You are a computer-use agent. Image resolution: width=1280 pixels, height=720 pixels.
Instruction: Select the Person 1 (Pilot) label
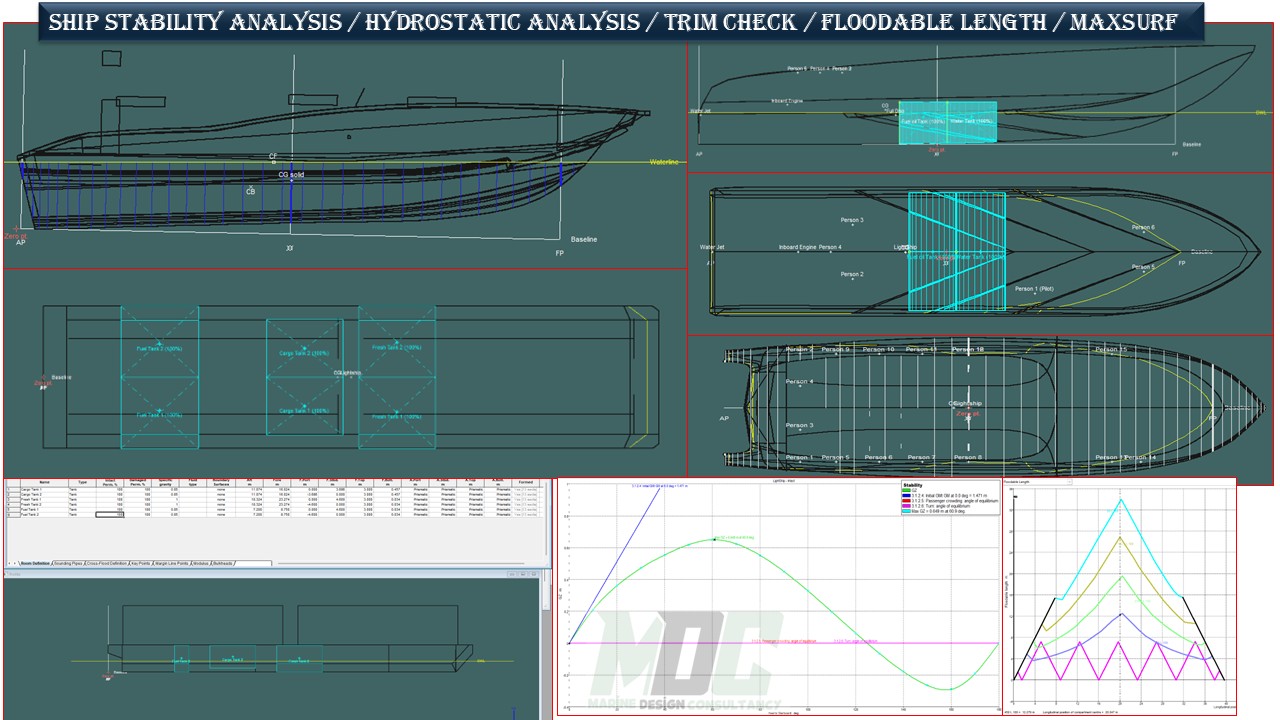coord(1034,289)
